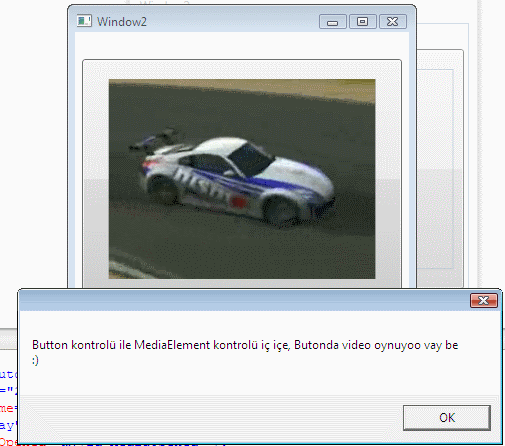This screenshot has height=446, width=505.
Task: Select the Window2 title bar text
Action: coord(122,22)
